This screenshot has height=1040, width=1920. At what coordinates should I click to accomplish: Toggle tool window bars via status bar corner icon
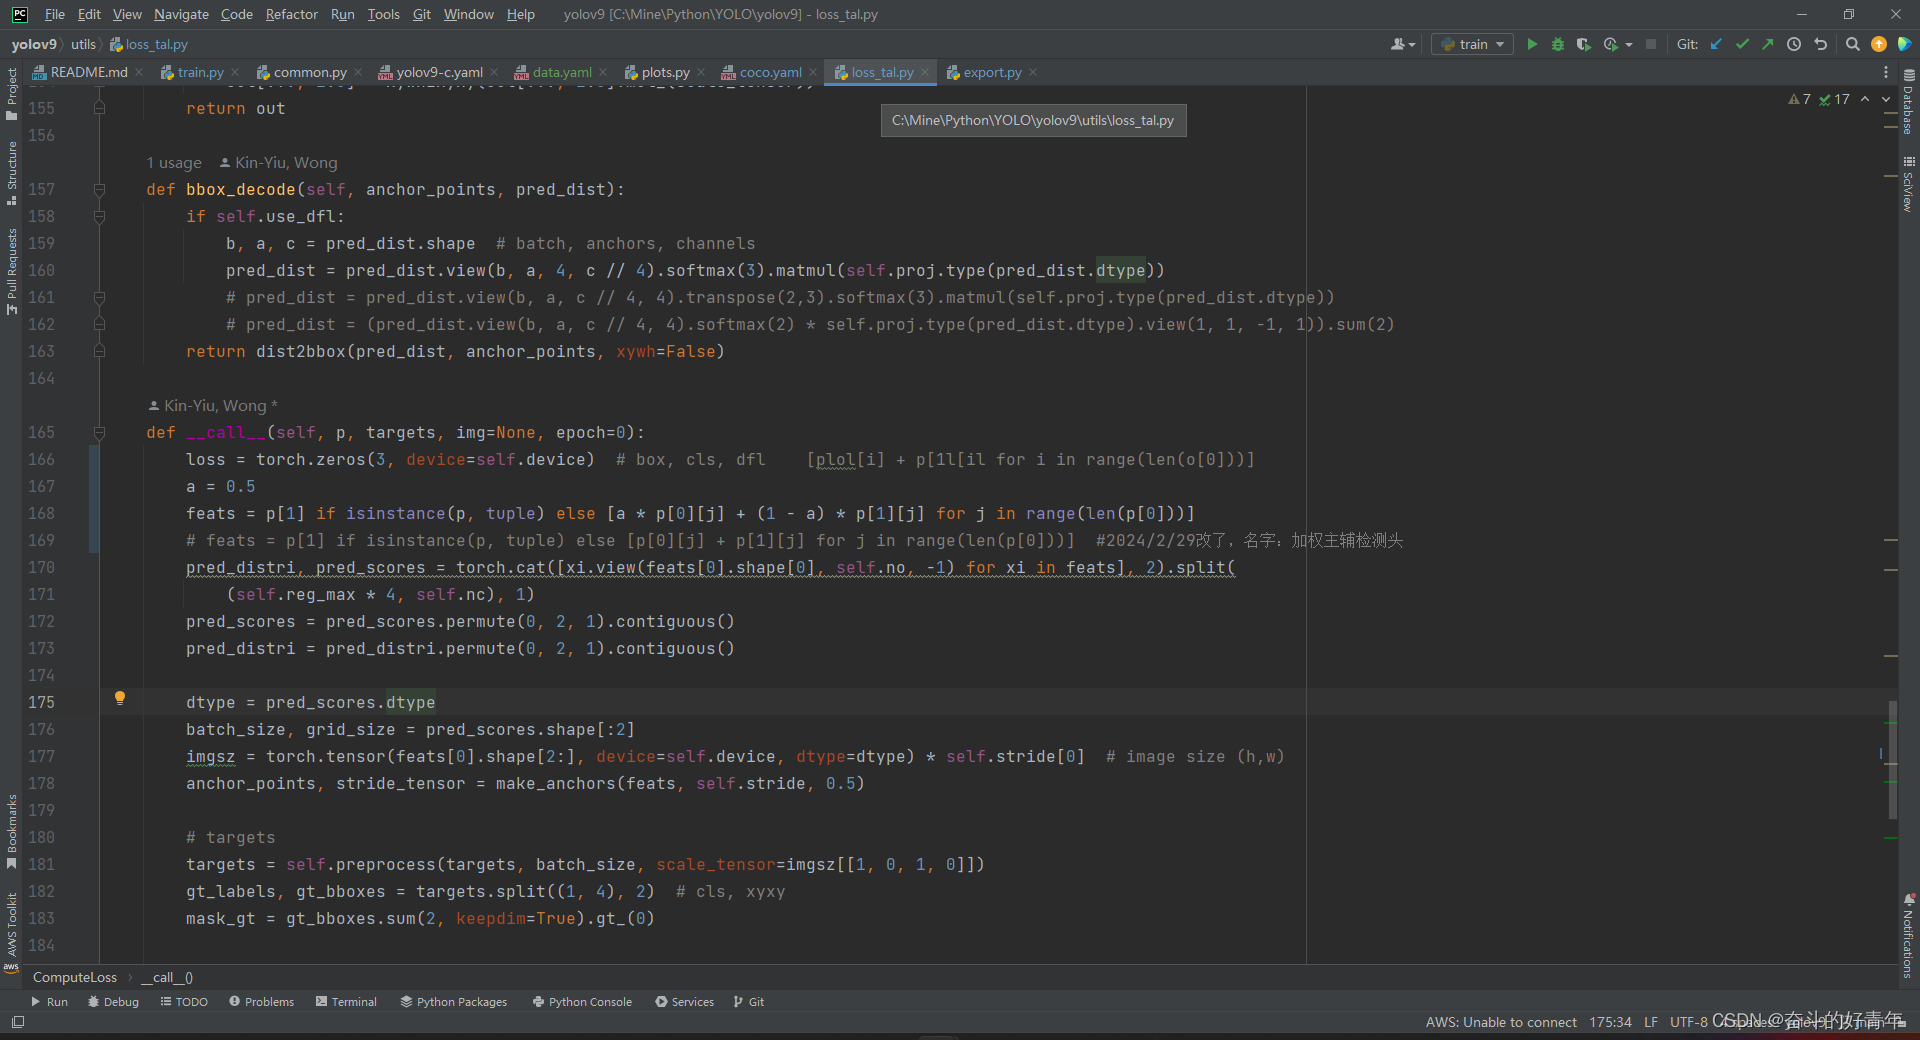(17, 1022)
